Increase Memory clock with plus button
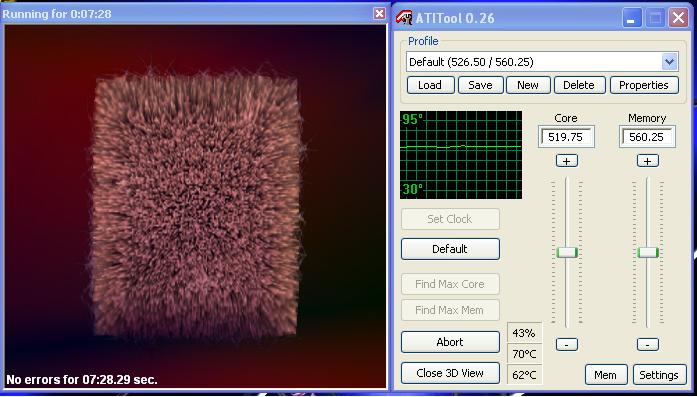The width and height of the screenshot is (697, 397). (x=648, y=161)
